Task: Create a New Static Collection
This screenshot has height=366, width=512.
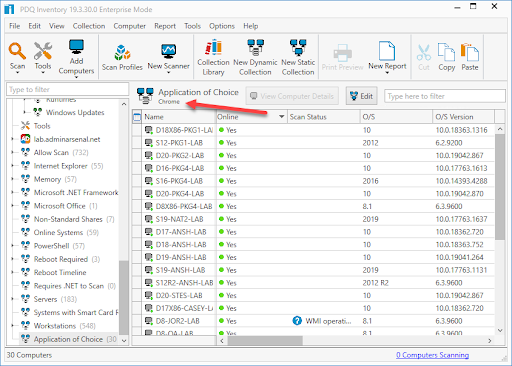Action: pyautogui.click(x=298, y=48)
